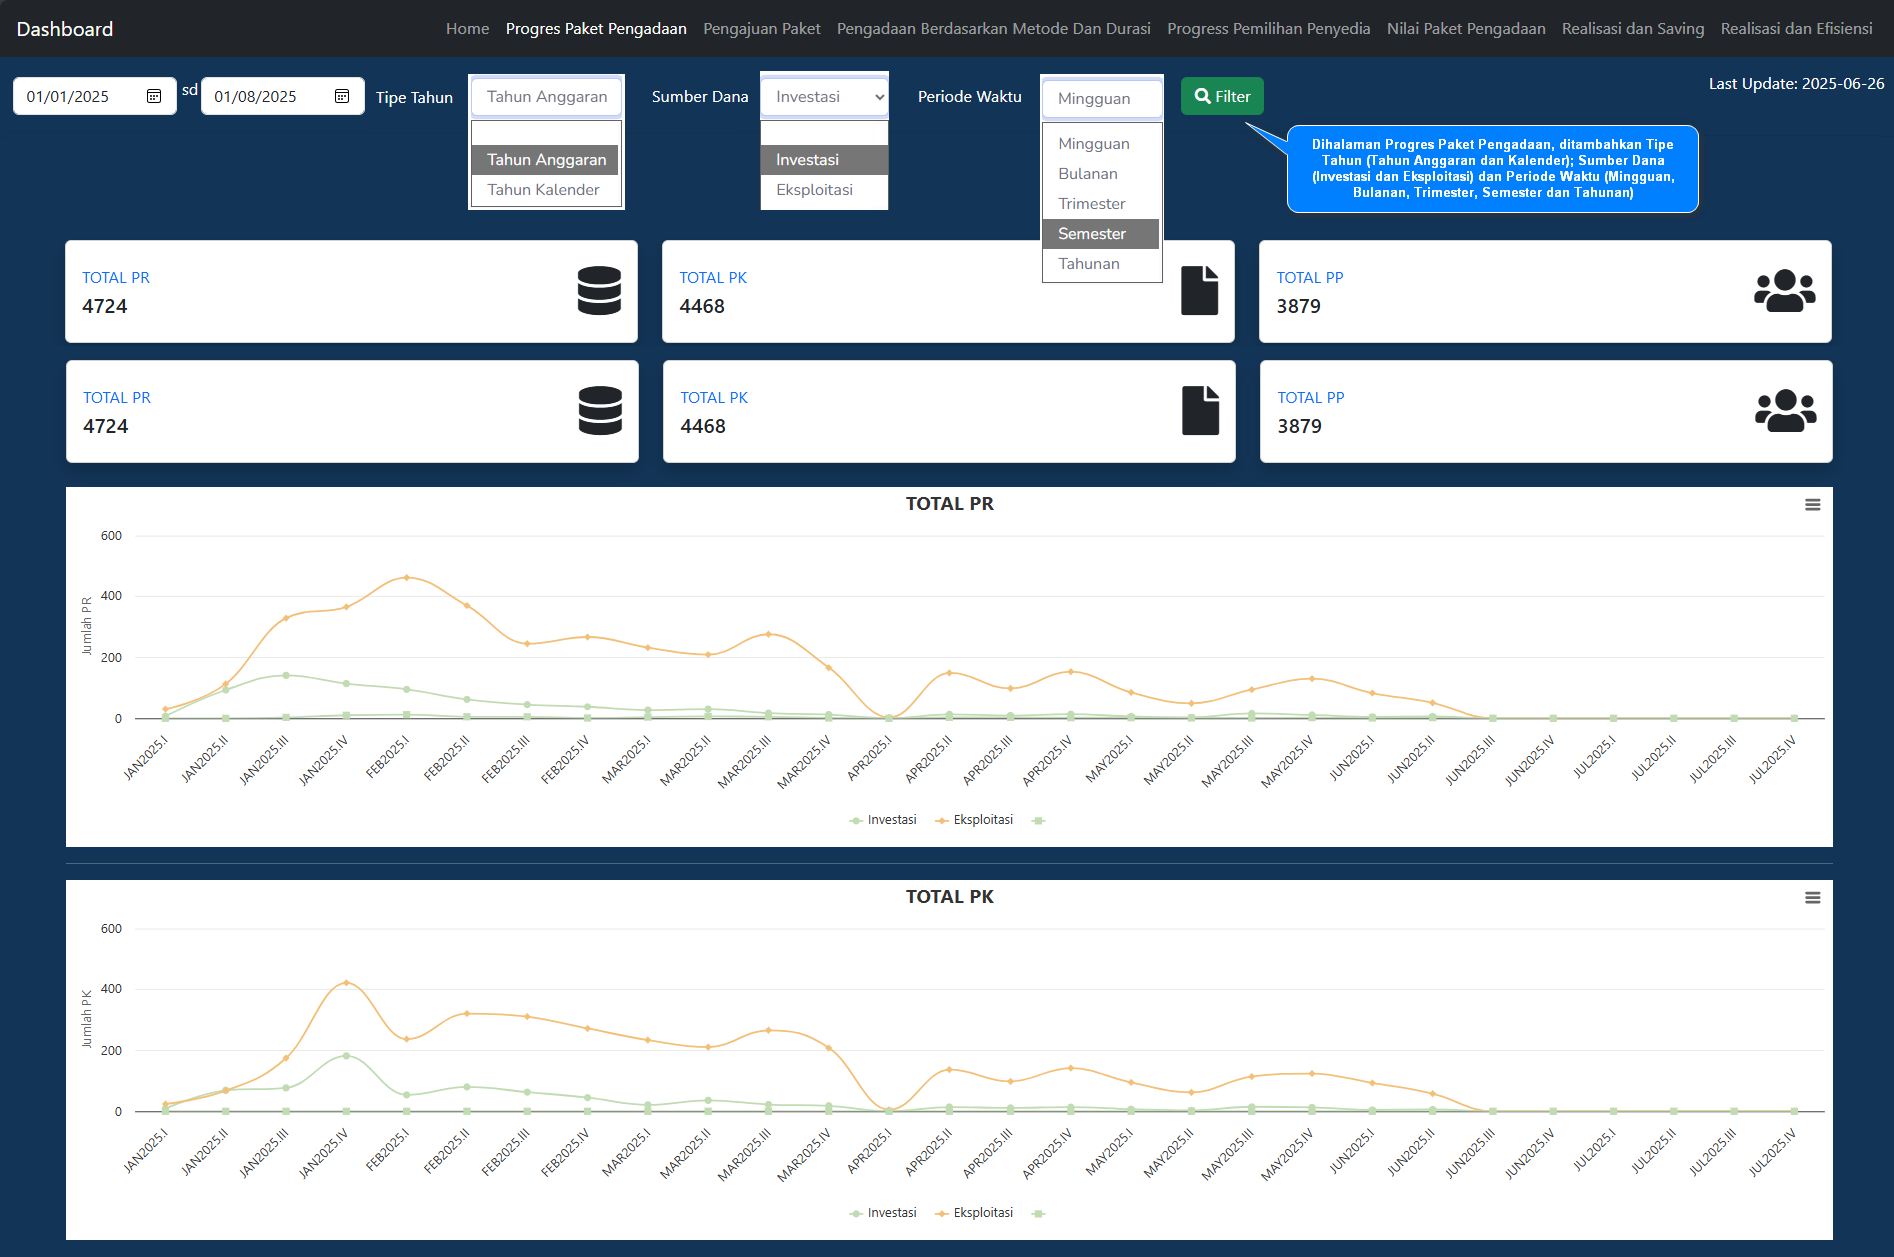Open calendar picker on end date field
Image resolution: width=1894 pixels, height=1257 pixels.
pos(342,97)
